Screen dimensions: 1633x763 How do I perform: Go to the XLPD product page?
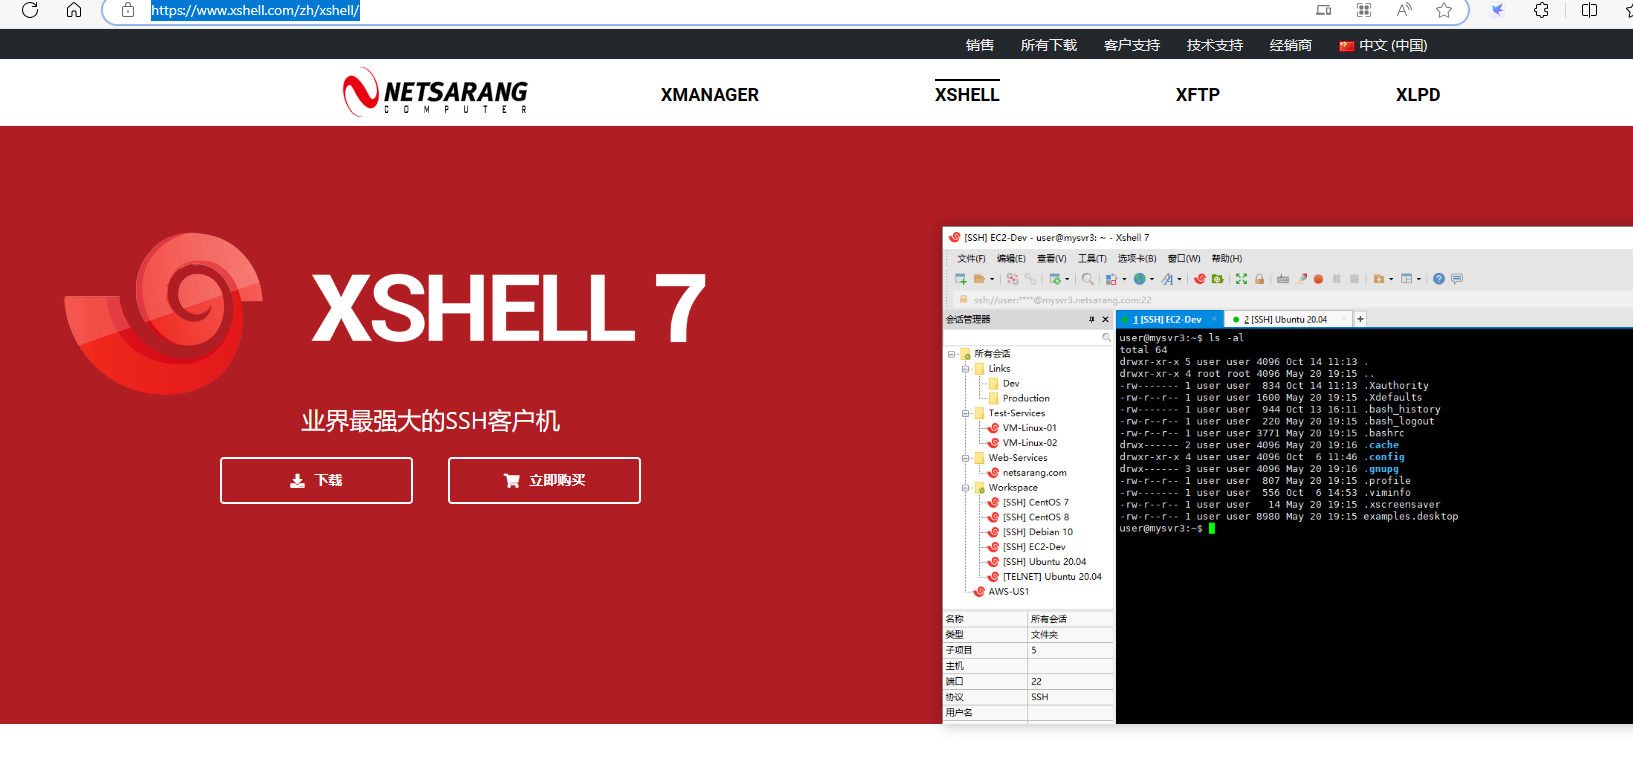1418,95
